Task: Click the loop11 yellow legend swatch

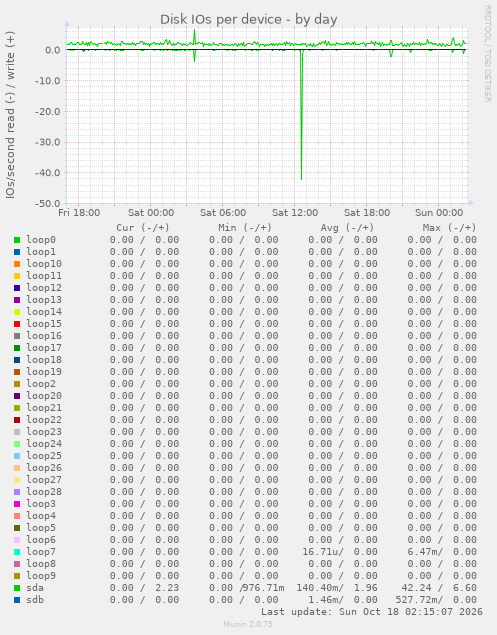Action: pyautogui.click(x=17, y=276)
